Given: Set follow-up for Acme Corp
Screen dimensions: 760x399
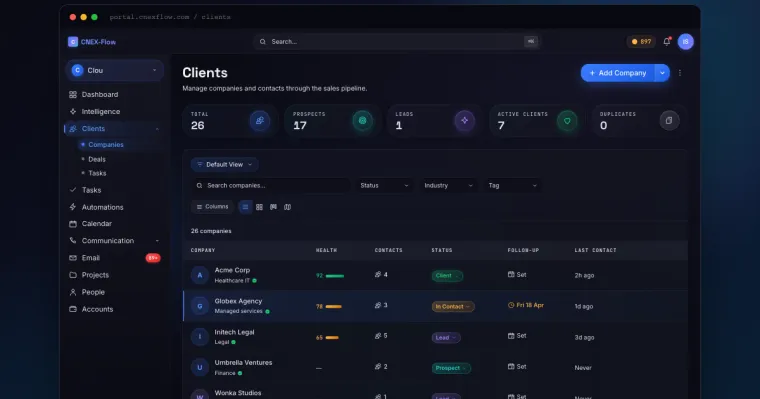Looking at the screenshot, I should [517, 274].
